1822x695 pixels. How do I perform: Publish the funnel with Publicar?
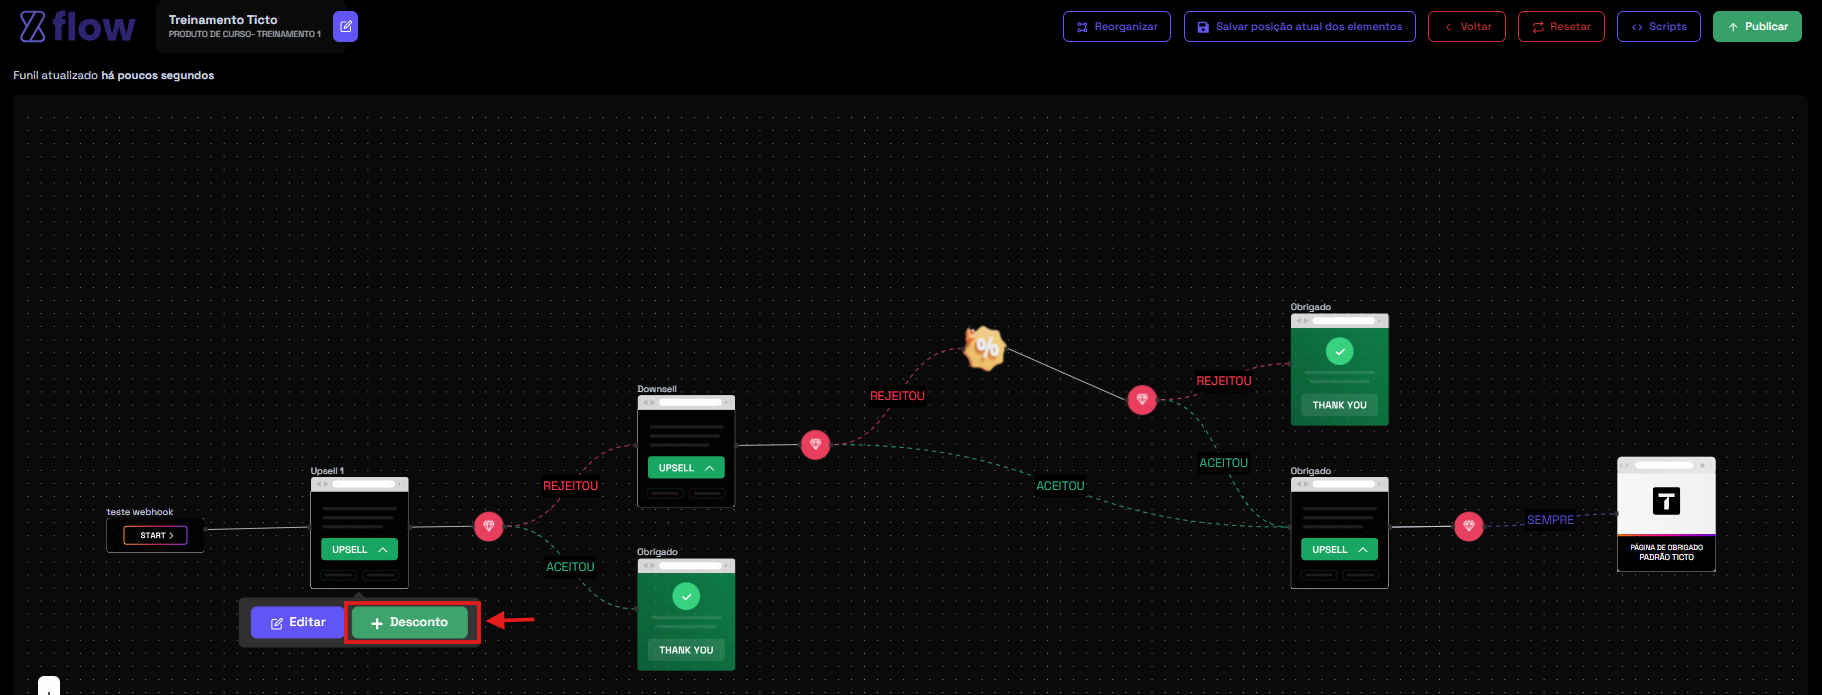[1757, 27]
